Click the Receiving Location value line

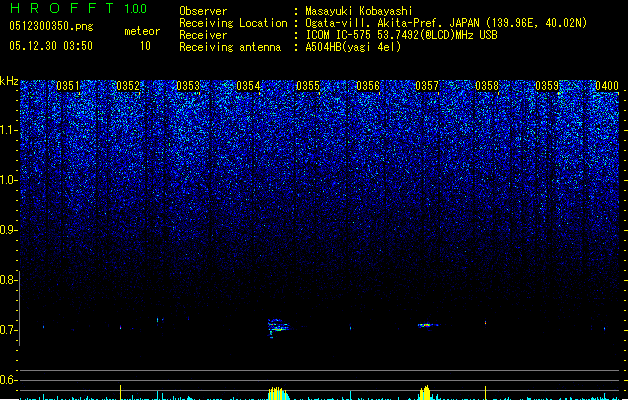tap(446, 23)
